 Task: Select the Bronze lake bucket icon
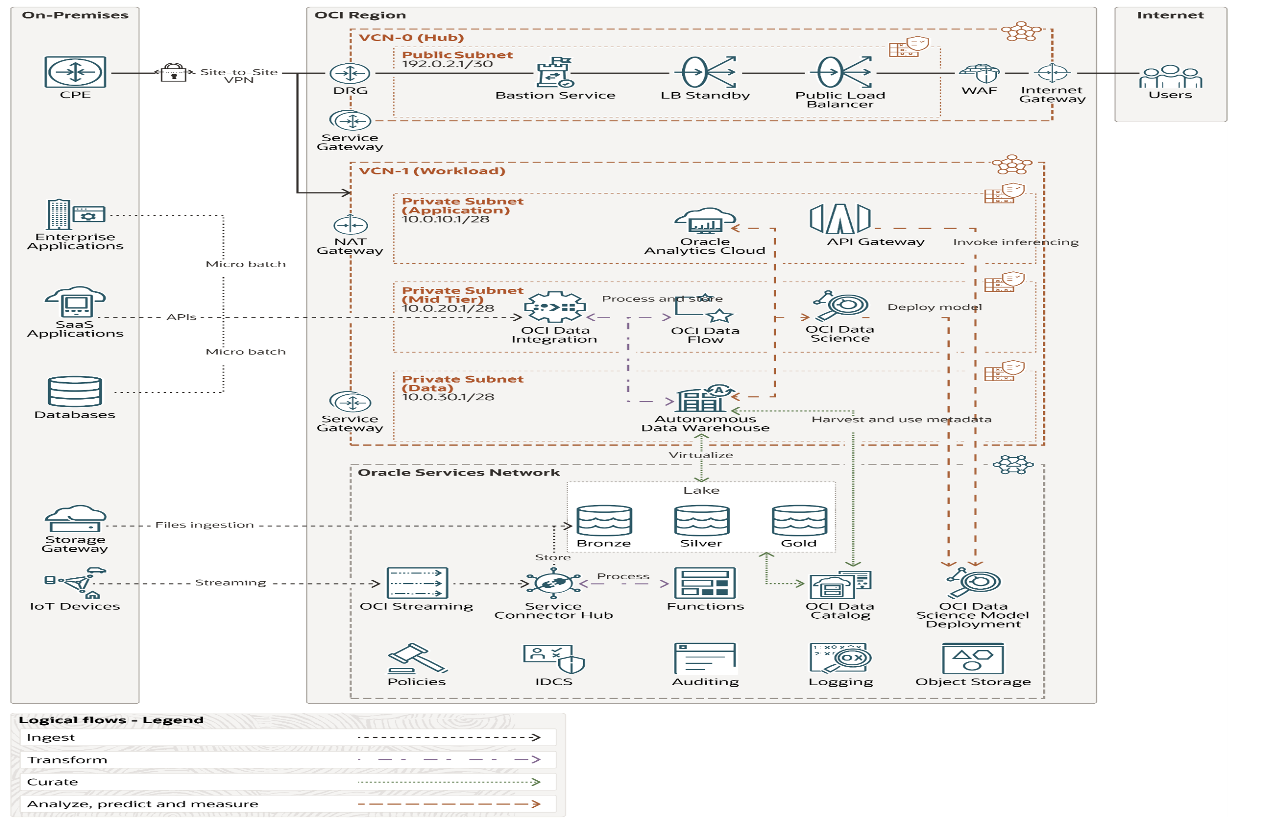point(604,520)
